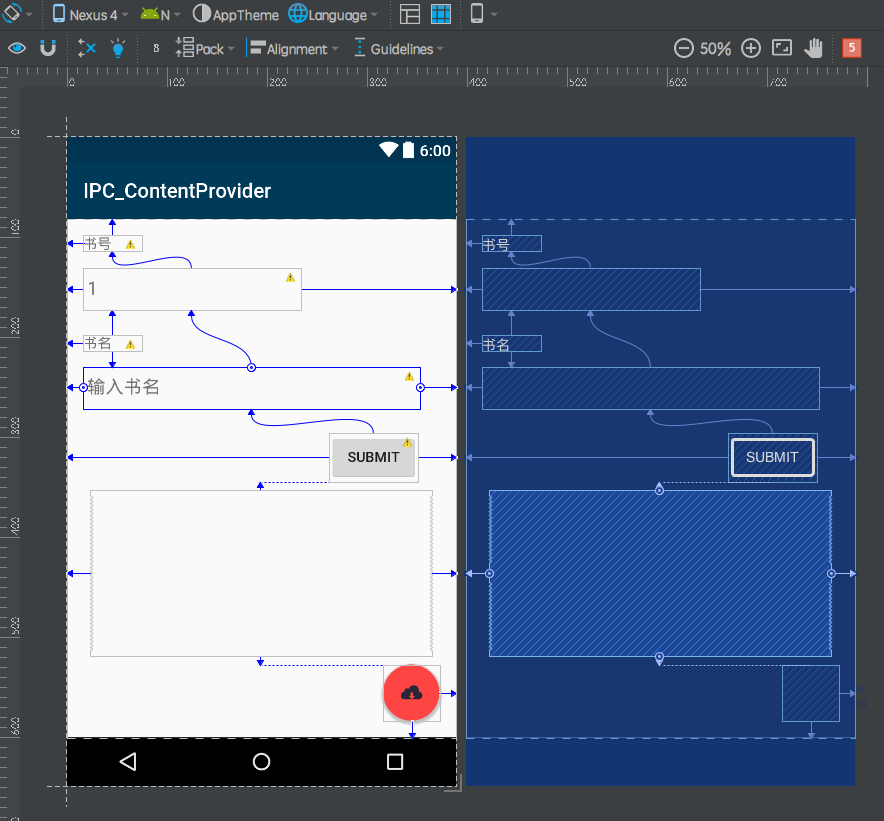884x821 pixels.
Task: Open the Pack dropdown
Action: 205,49
